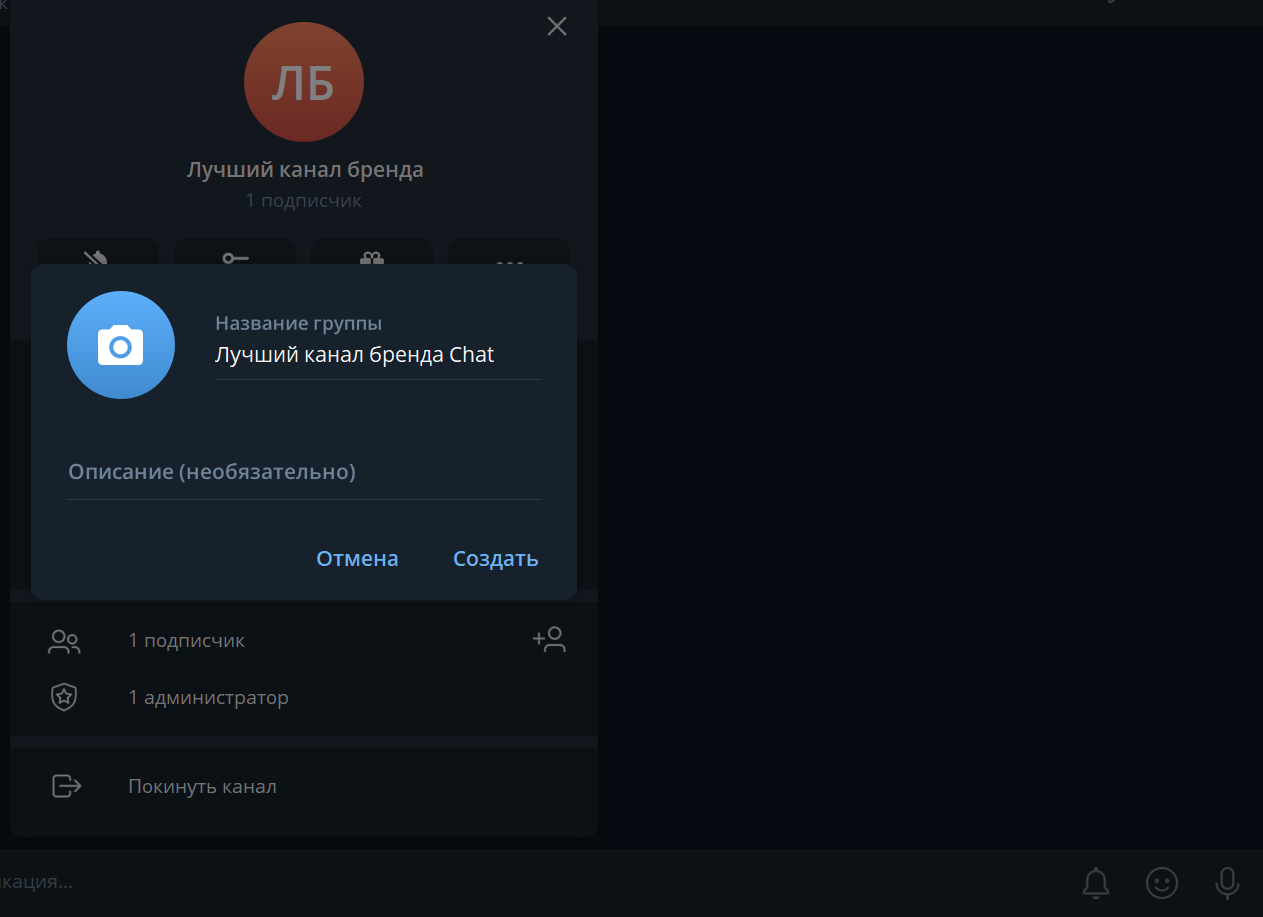Mute channel notifications with the bell icon
Viewport: 1263px width, 917px height.
coord(97,259)
